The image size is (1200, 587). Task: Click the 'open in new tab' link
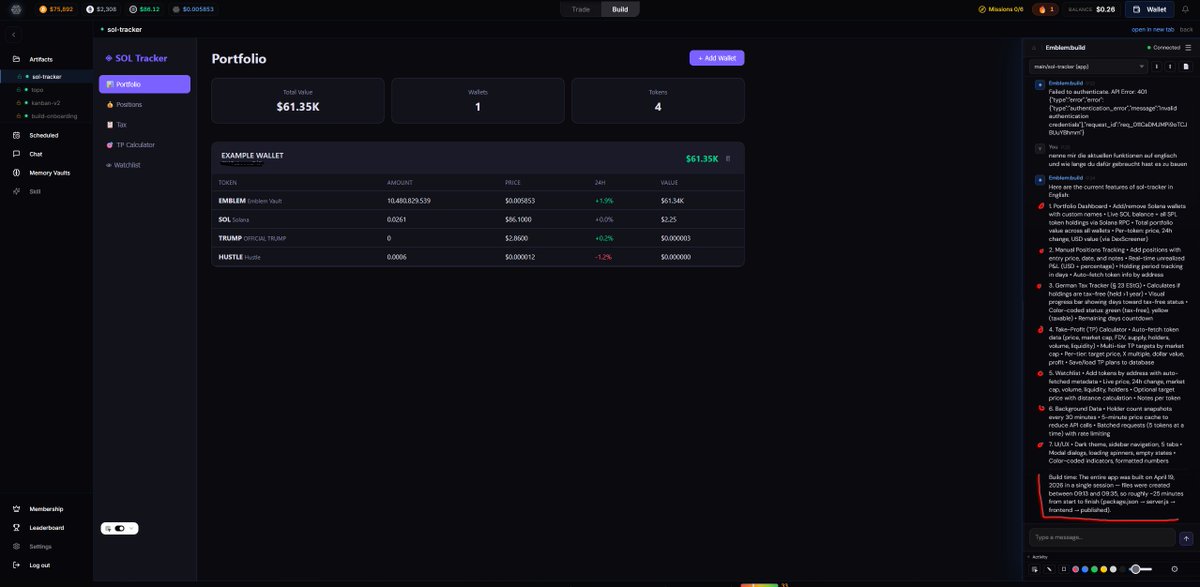click(1153, 29)
